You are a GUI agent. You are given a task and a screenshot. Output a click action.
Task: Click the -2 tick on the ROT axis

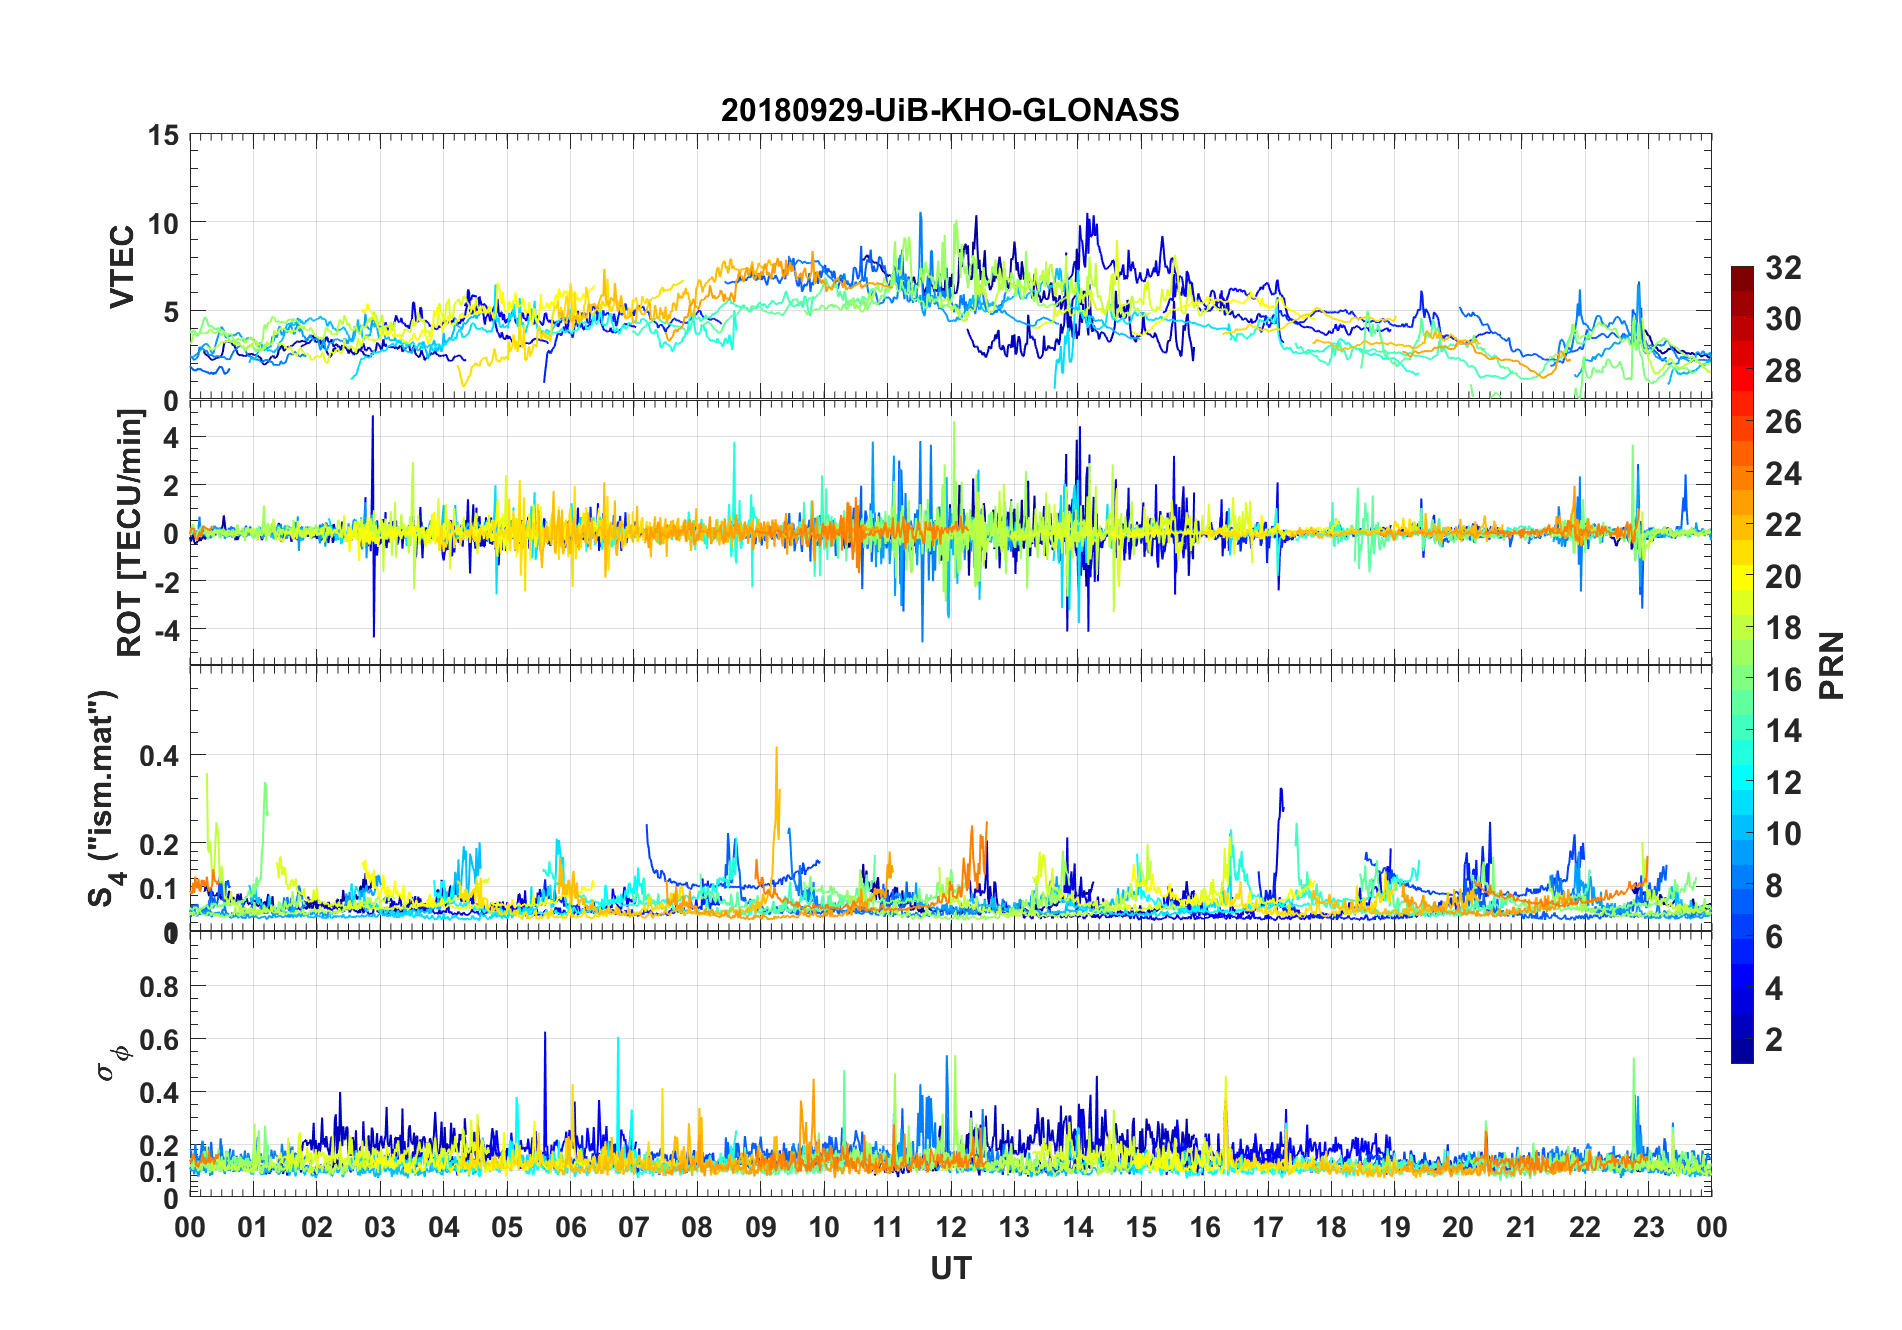[x=165, y=582]
